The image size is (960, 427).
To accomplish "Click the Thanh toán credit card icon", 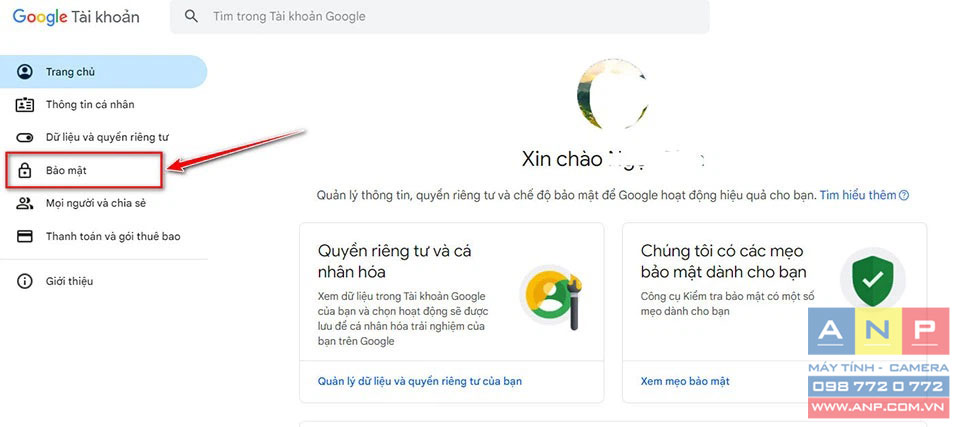I will (x=24, y=236).
